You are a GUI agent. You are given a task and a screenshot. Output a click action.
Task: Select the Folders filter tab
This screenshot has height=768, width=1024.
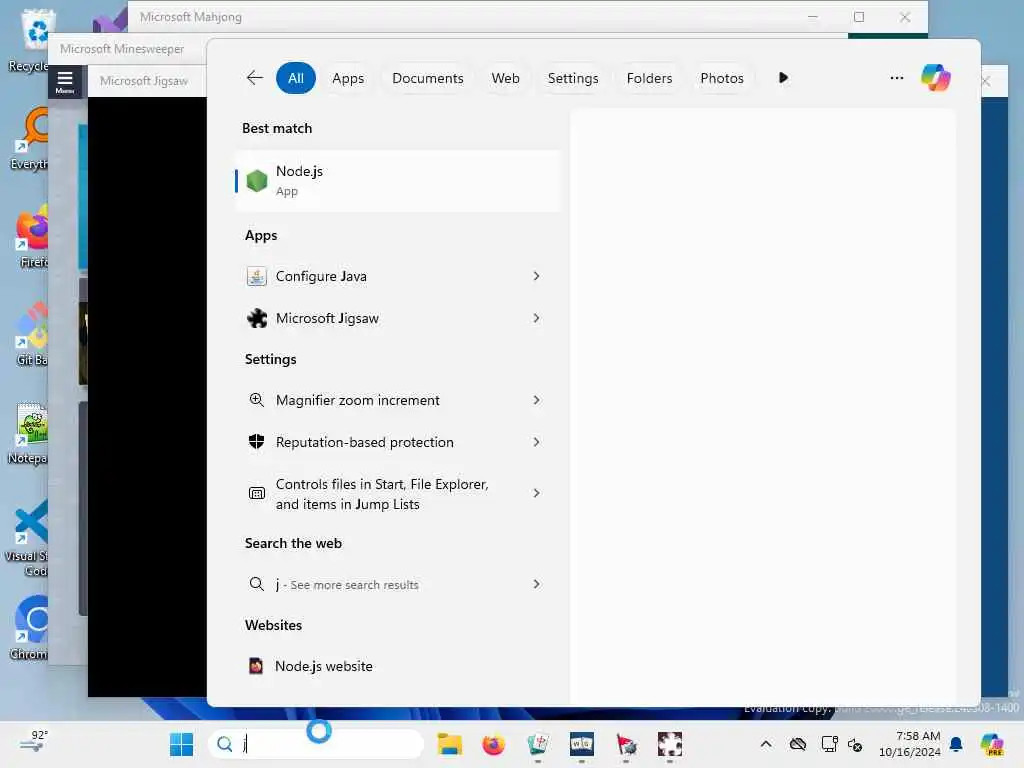649,78
